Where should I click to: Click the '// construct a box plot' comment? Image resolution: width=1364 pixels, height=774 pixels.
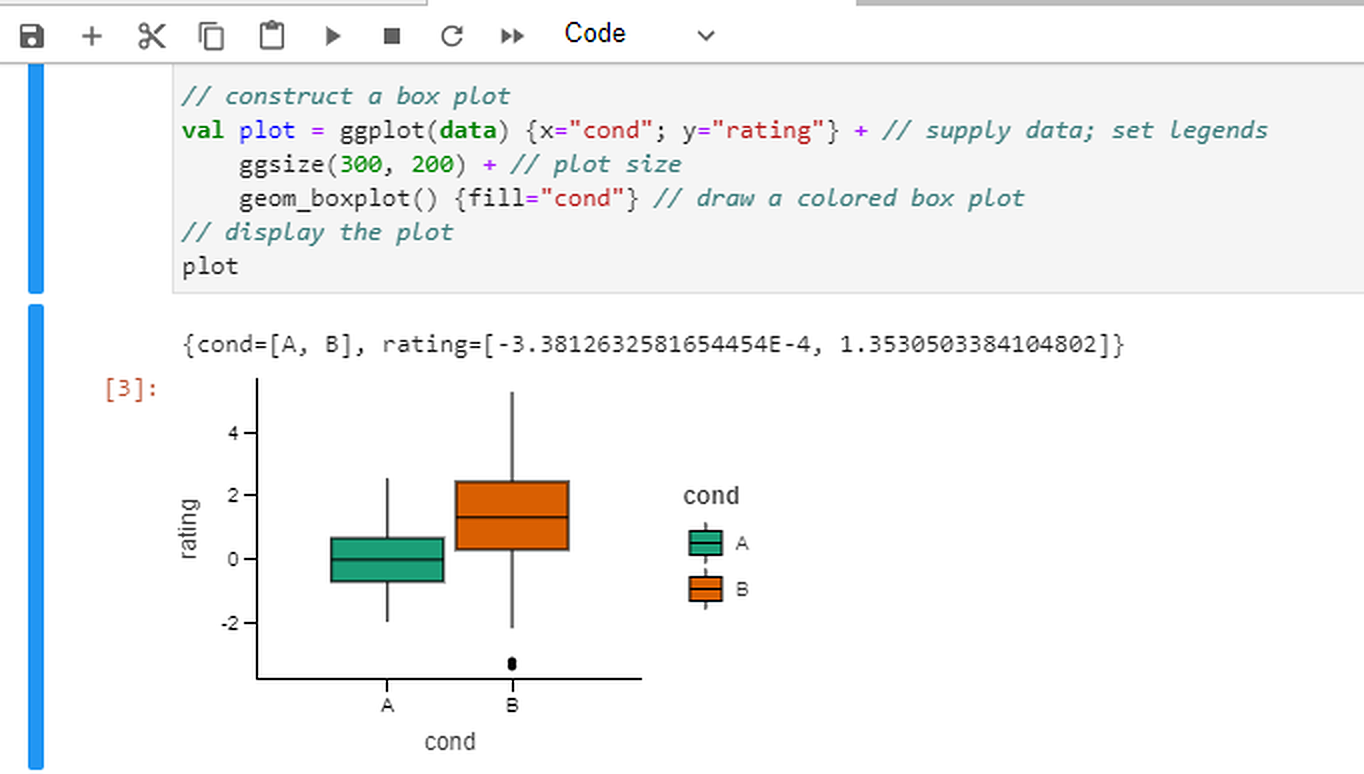pos(346,96)
